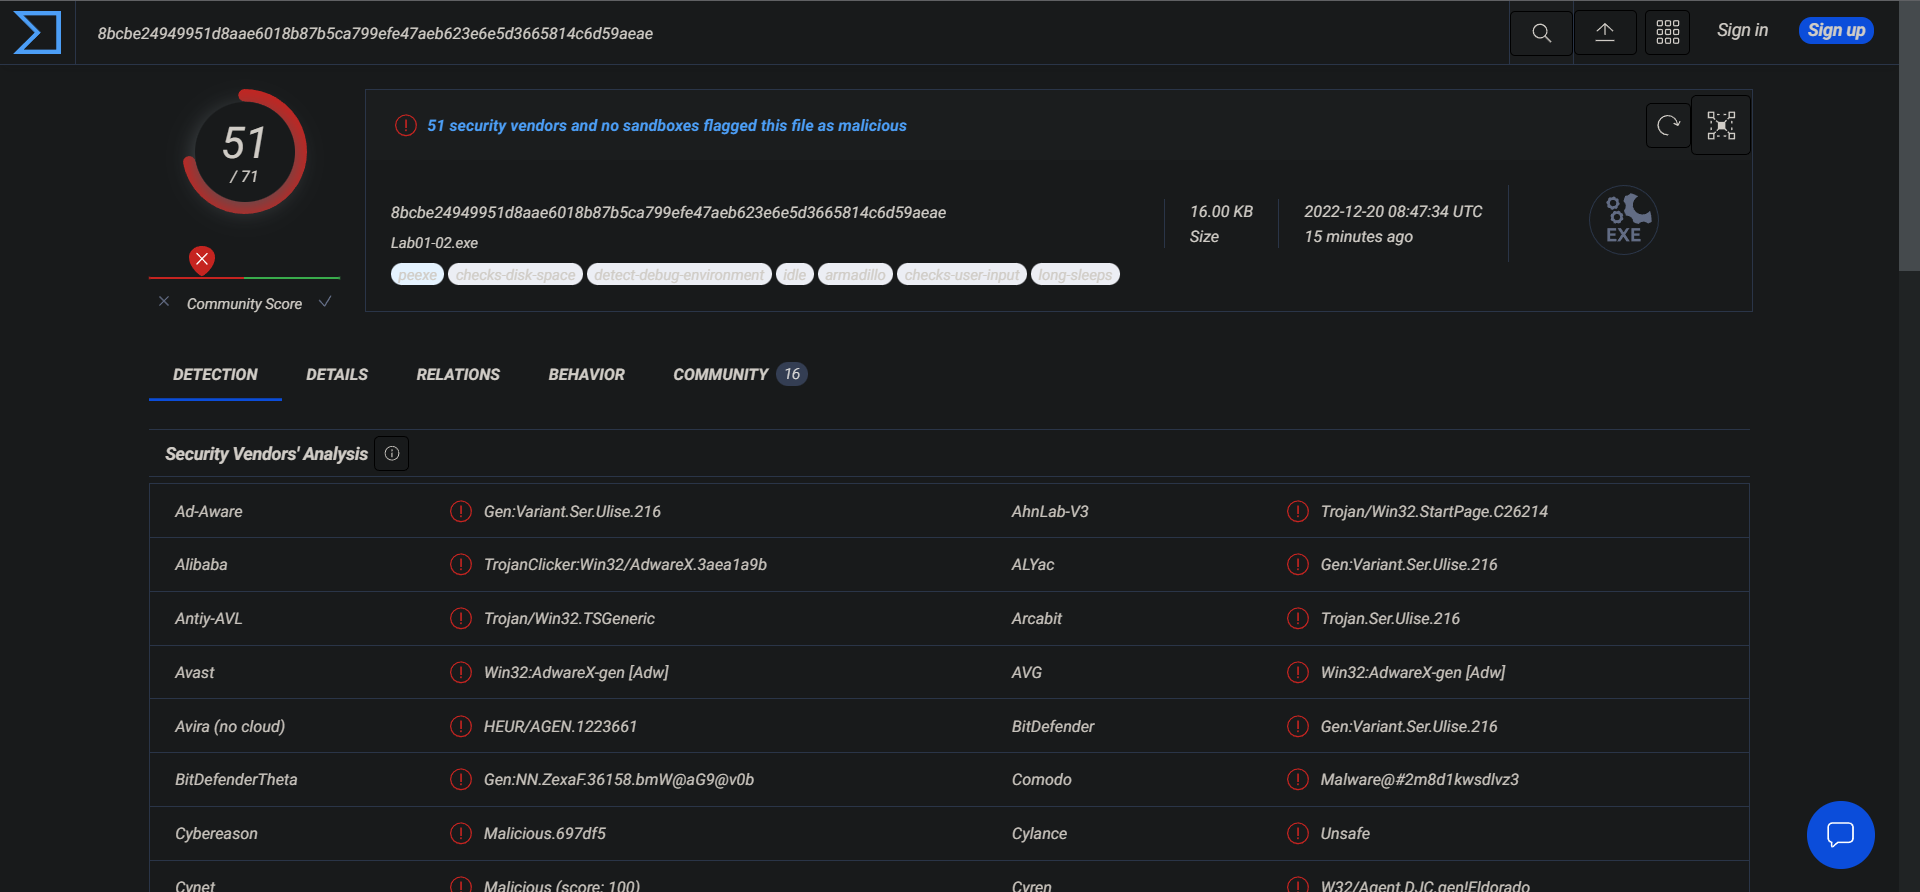1920x892 pixels.
Task: Click the Unsafe result for Cylance
Action: coord(1345,833)
